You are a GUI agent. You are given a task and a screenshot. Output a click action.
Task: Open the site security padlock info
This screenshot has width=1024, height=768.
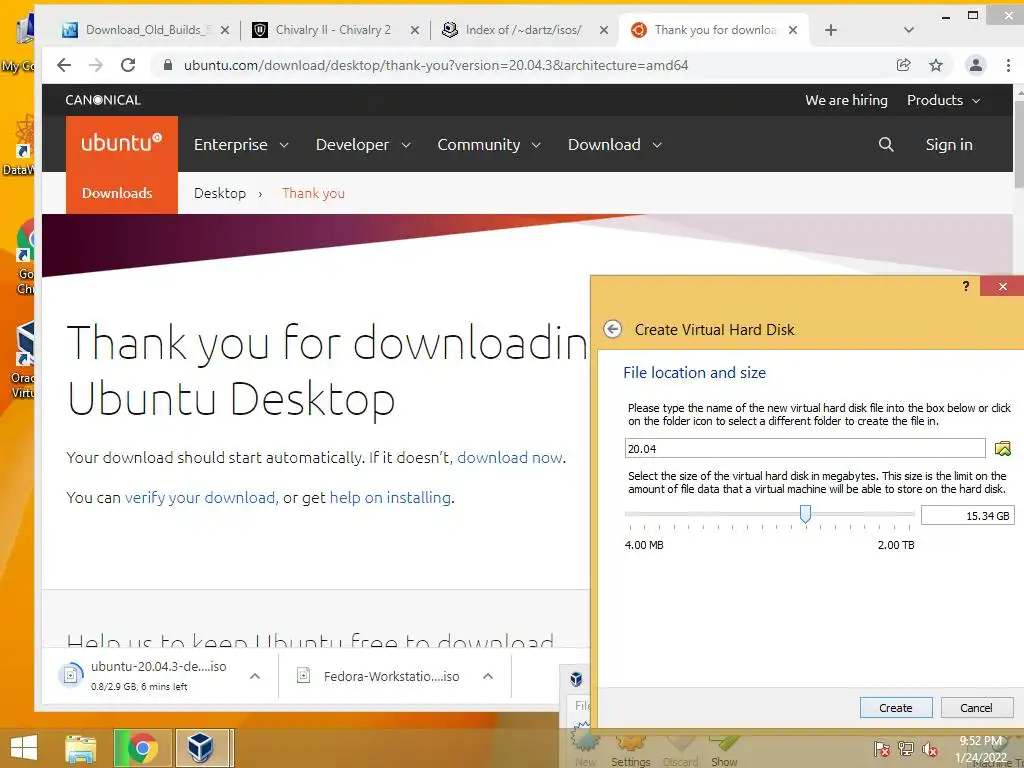[168, 65]
